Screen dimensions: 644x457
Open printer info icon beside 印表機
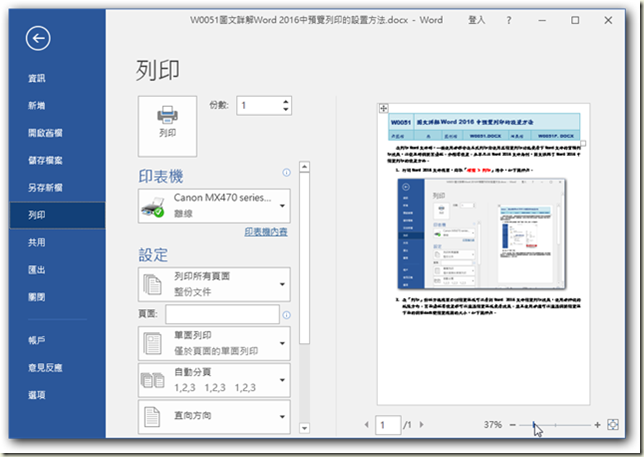(286, 172)
